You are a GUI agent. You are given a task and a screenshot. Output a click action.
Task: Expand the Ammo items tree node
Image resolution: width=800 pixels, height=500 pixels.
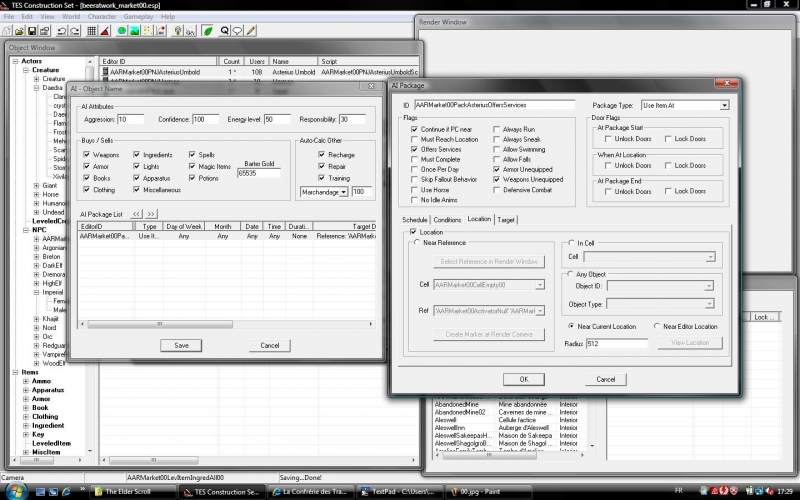(26, 381)
